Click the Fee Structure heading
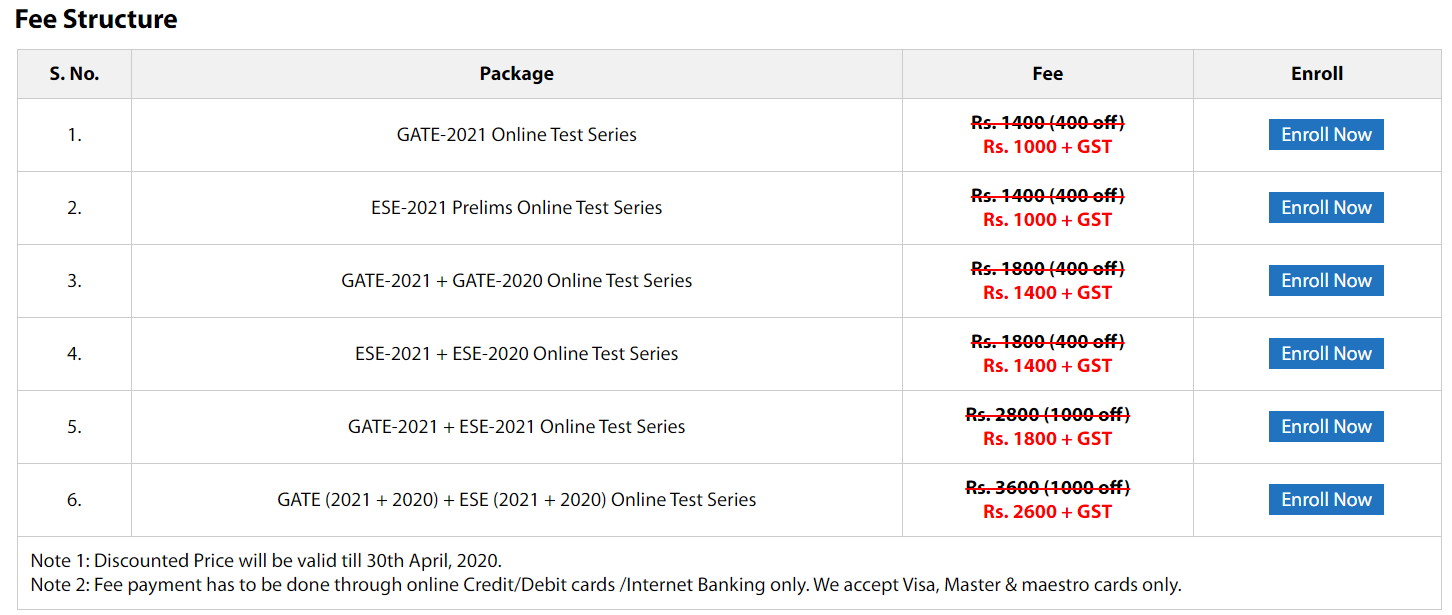 pyautogui.click(x=96, y=19)
